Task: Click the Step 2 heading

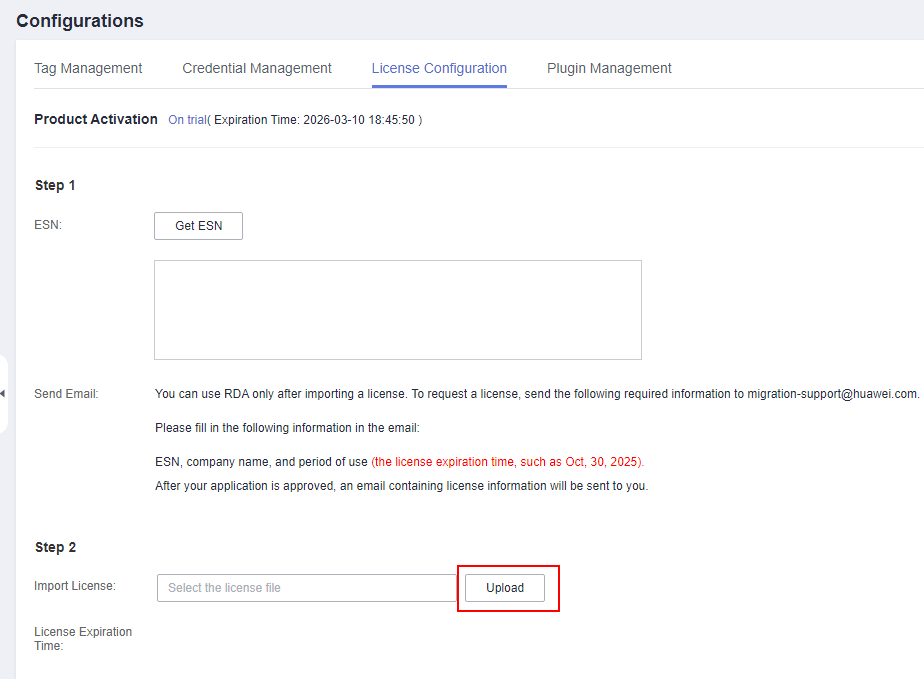Action: point(55,547)
